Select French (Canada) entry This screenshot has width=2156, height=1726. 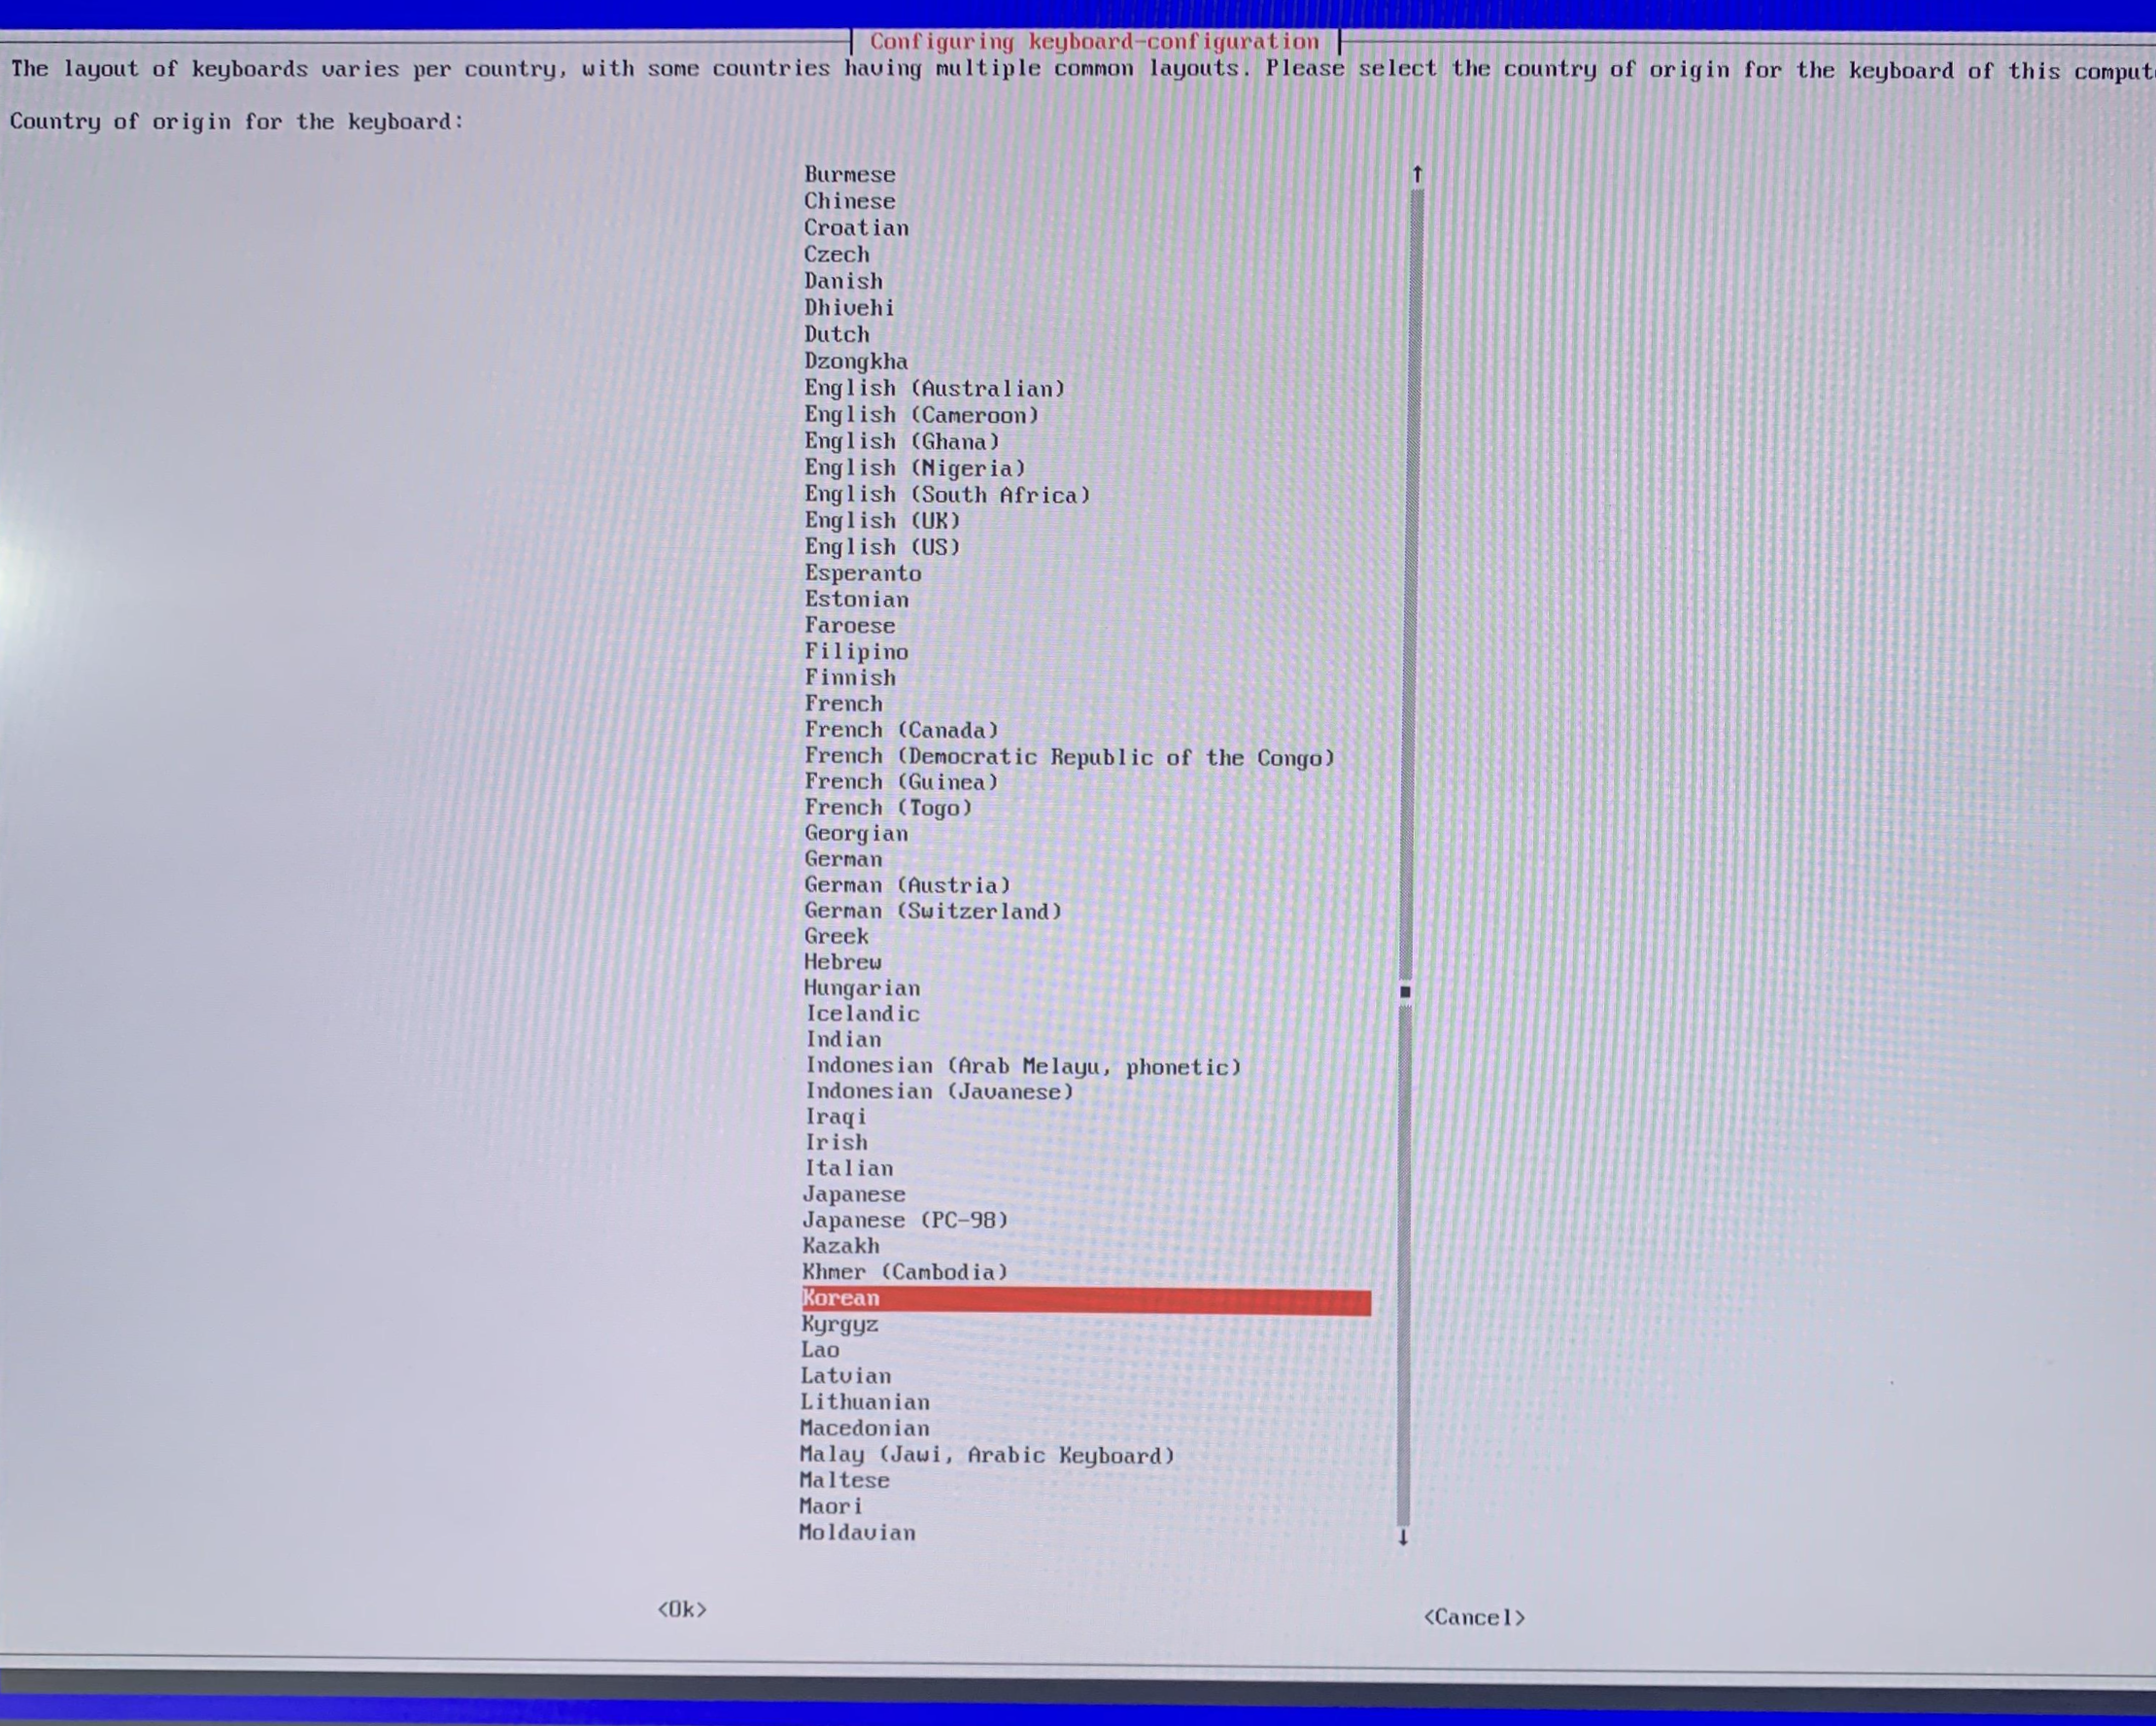click(x=901, y=730)
